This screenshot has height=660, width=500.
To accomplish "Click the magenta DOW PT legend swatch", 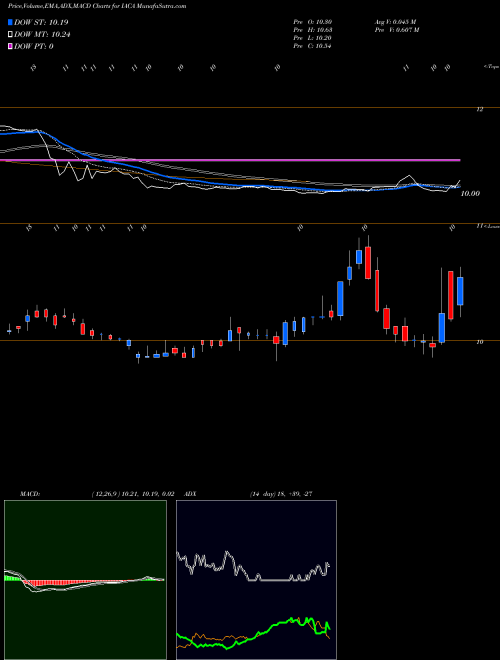I will (11, 47).
